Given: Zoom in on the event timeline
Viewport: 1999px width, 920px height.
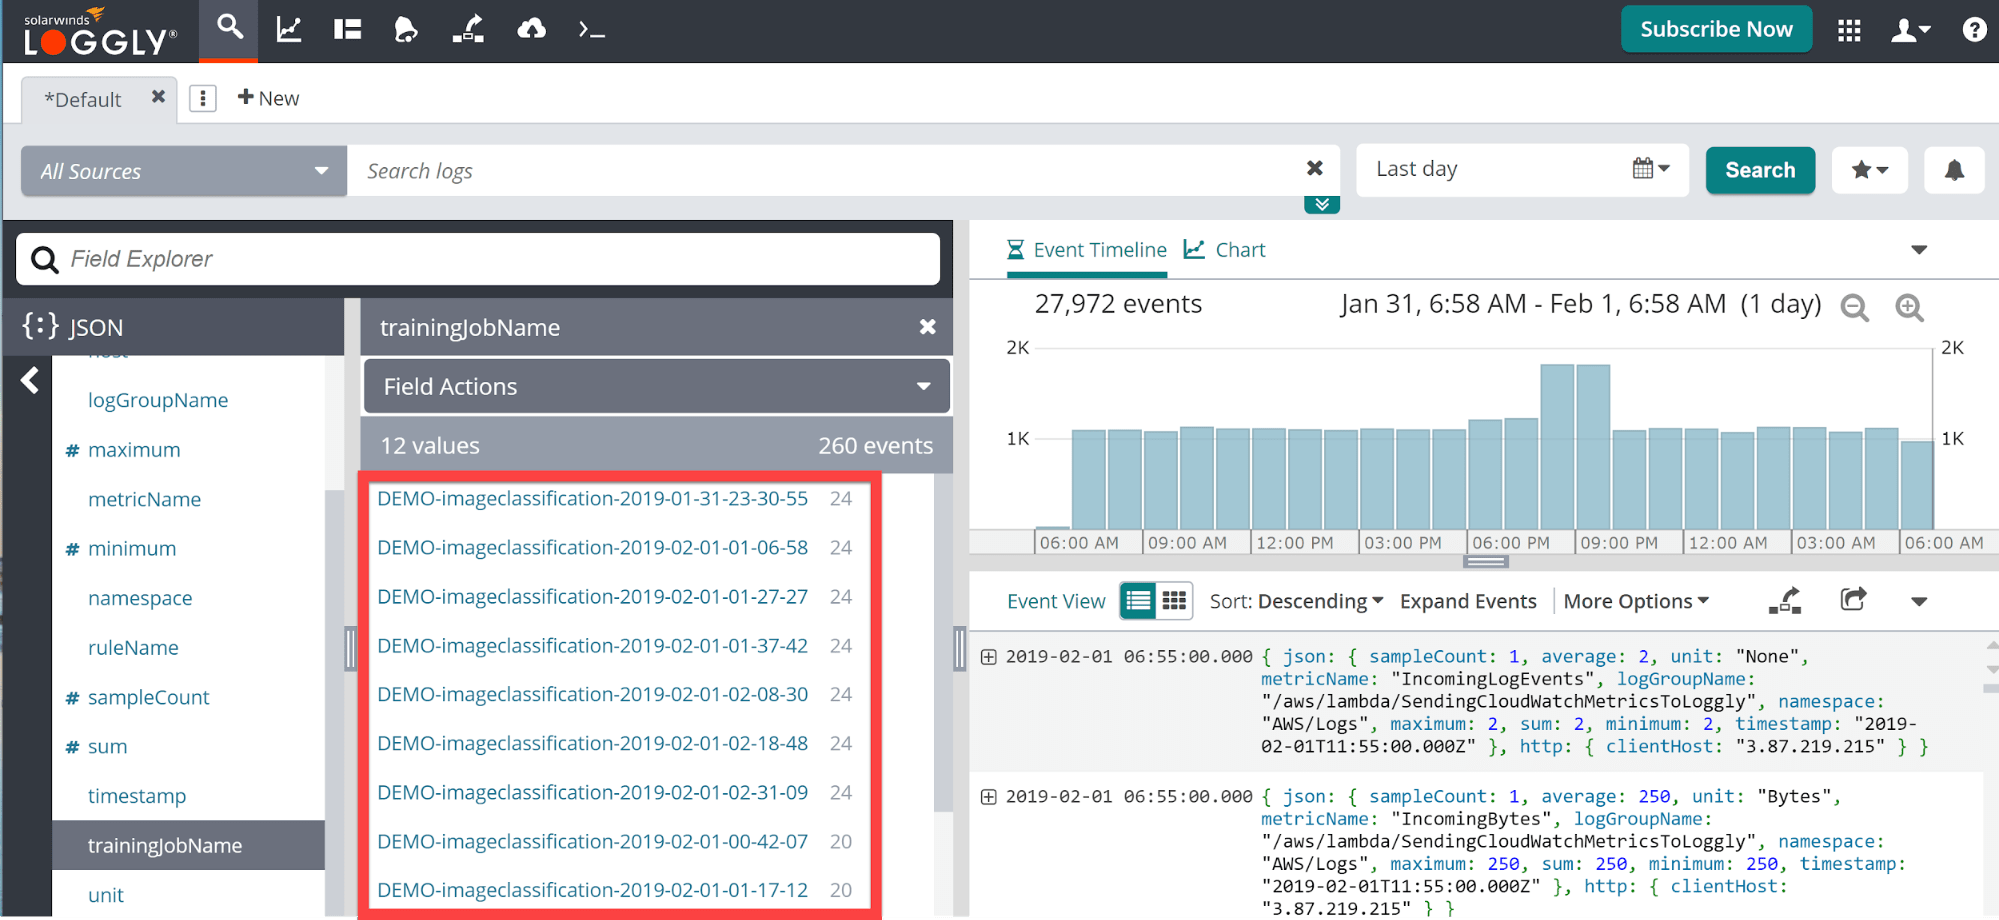Looking at the screenshot, I should click(1909, 308).
